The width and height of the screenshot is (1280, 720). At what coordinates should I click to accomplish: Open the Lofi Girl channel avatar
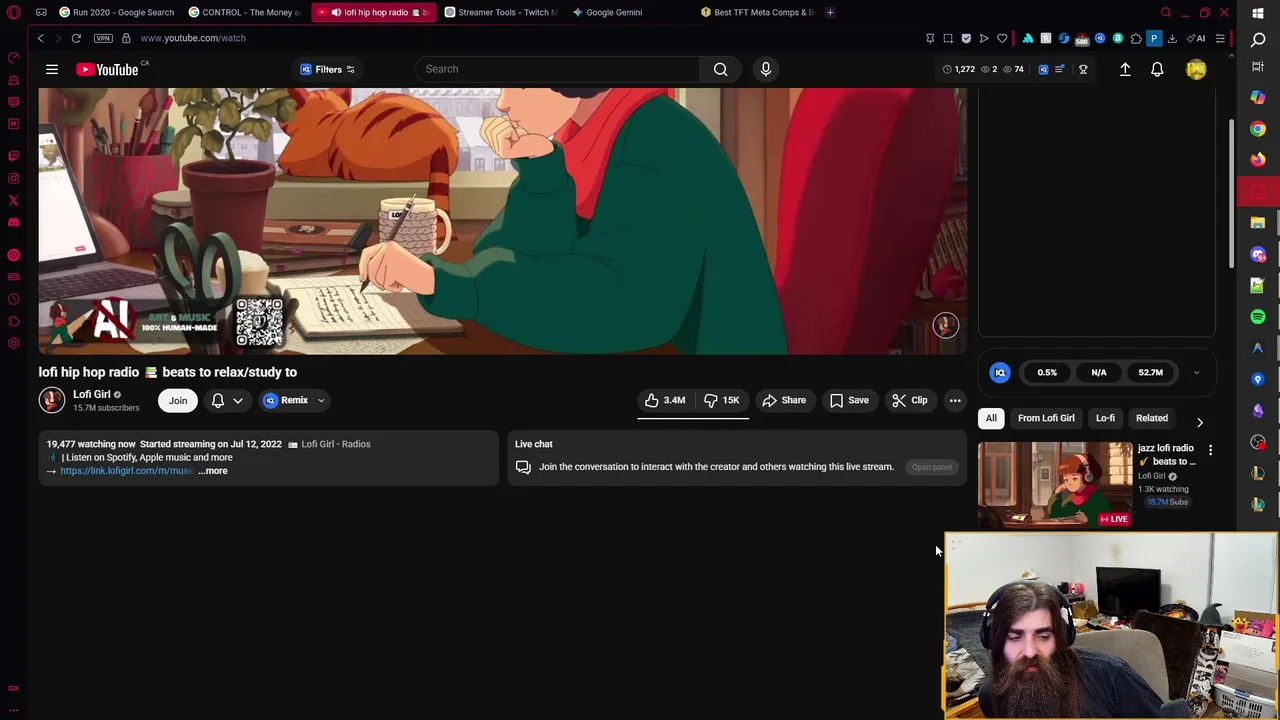point(51,400)
